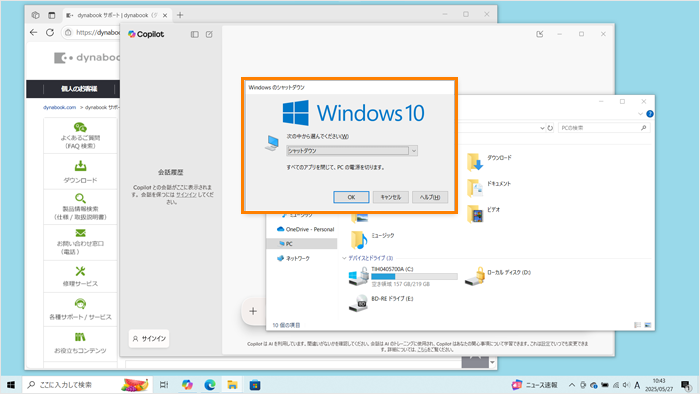Screen dimensions: 700x394
Task: Open useful contents on dynabook page
Action: pyautogui.click(x=80, y=343)
